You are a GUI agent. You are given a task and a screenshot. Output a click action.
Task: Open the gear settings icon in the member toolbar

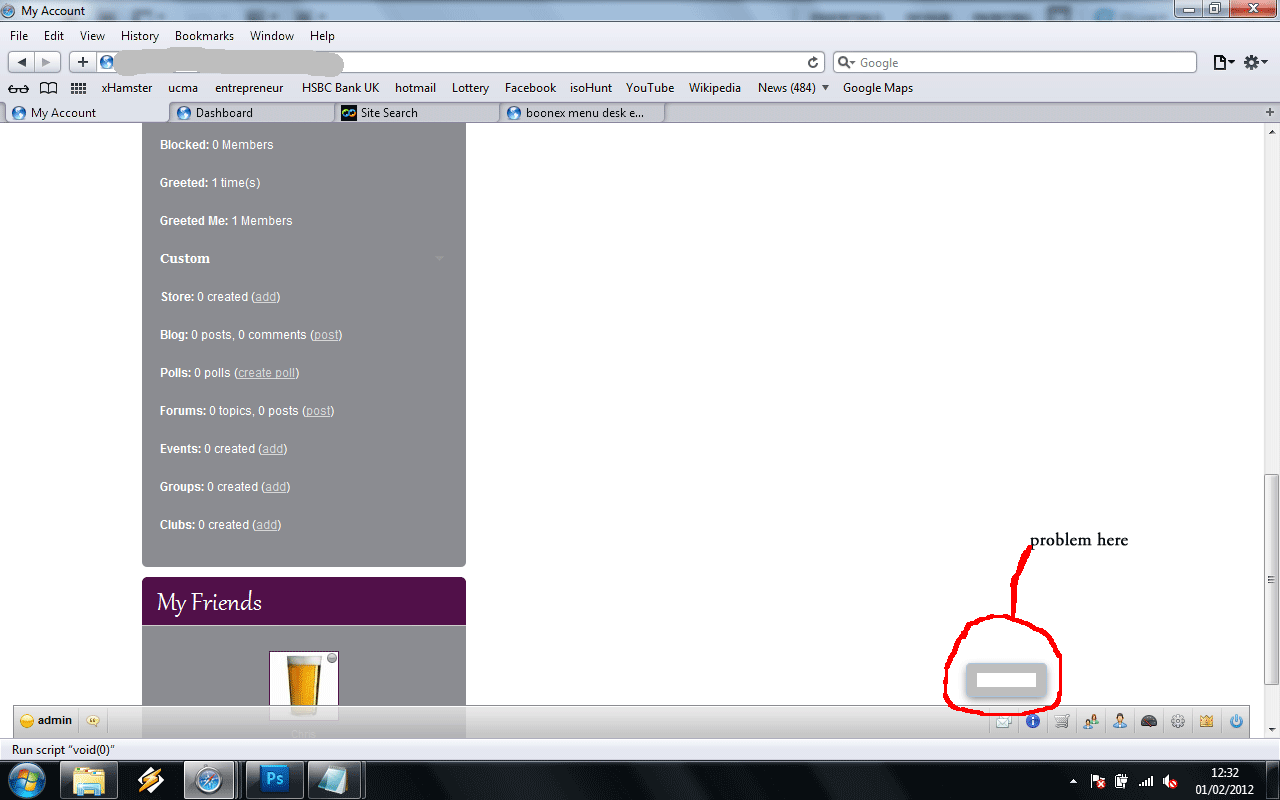coord(1178,721)
